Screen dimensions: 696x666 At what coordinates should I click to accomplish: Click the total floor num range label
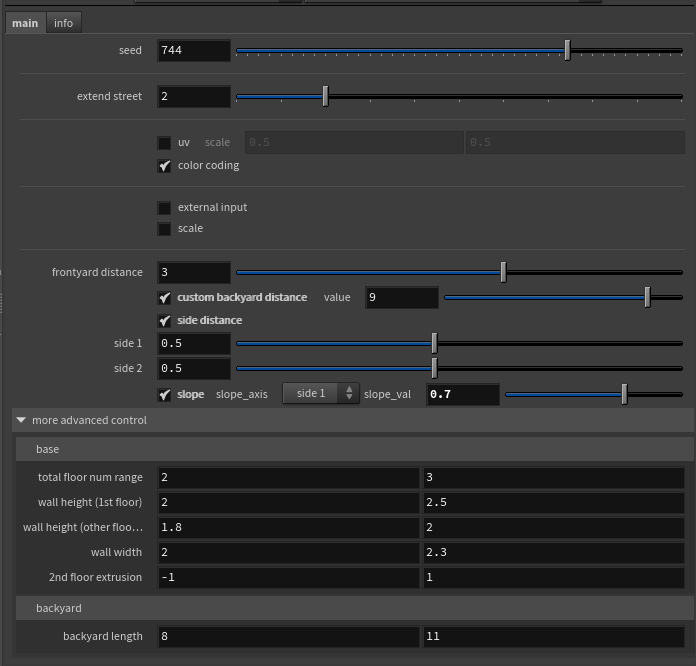(x=90, y=477)
